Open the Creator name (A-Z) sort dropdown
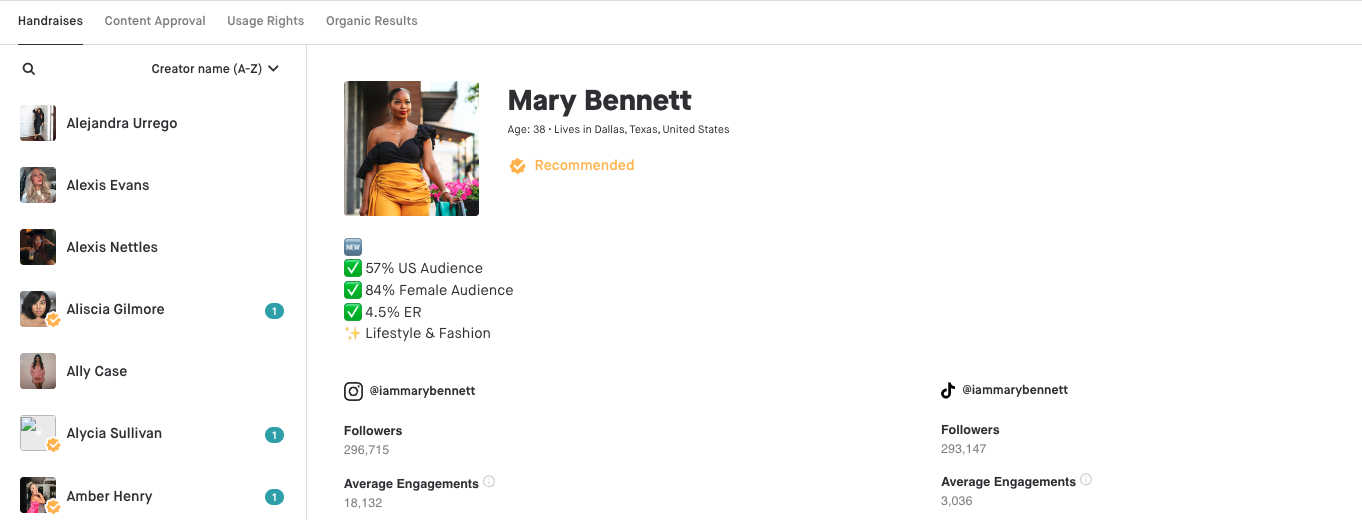The height and width of the screenshot is (520, 1362). point(215,69)
